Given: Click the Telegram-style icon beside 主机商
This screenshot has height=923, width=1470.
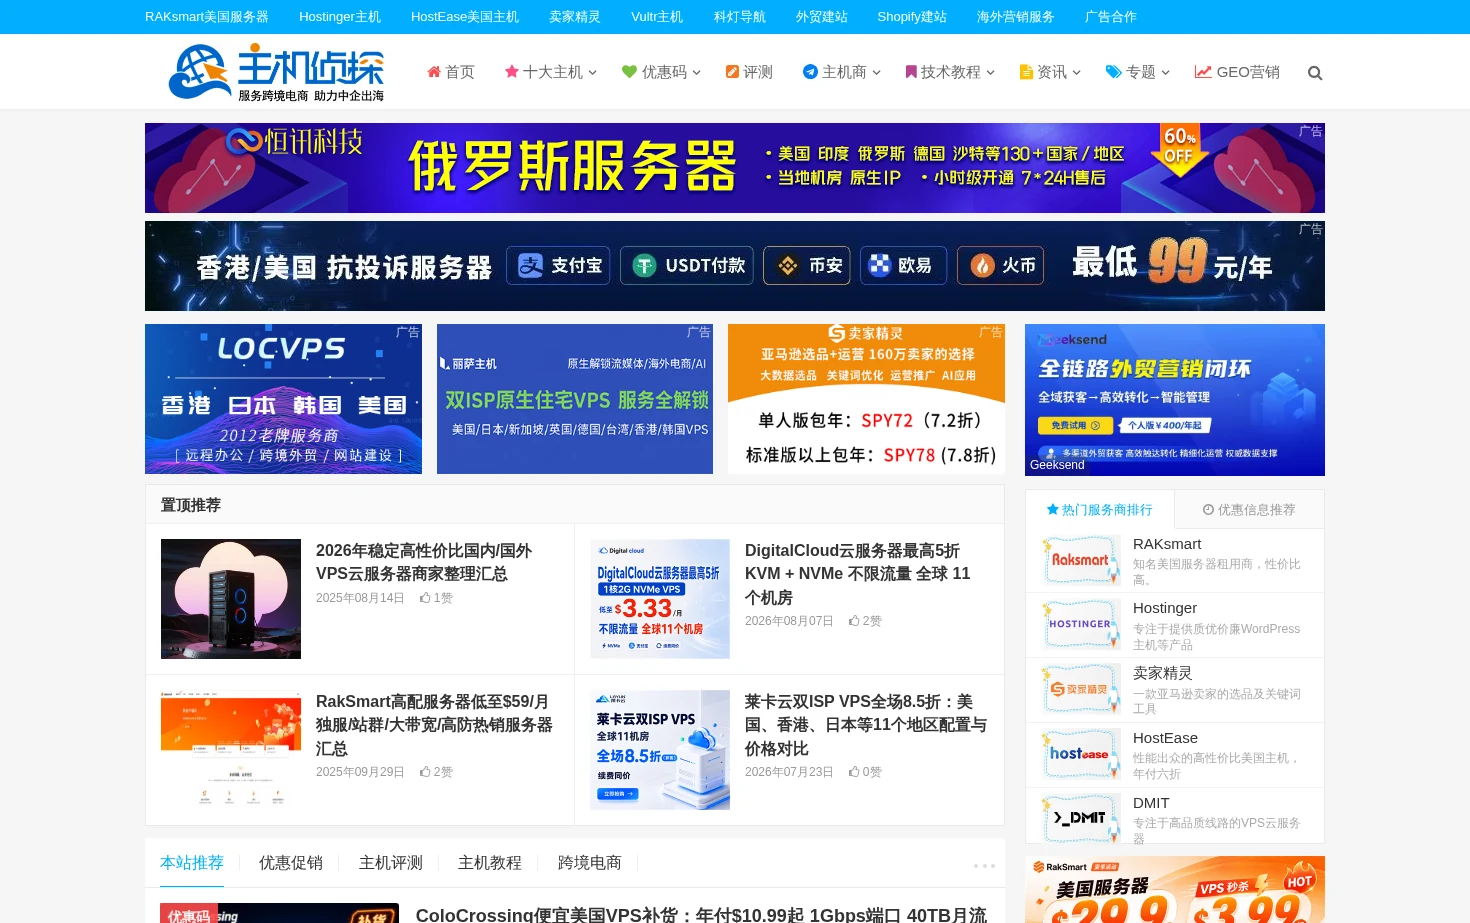Looking at the screenshot, I should (810, 72).
